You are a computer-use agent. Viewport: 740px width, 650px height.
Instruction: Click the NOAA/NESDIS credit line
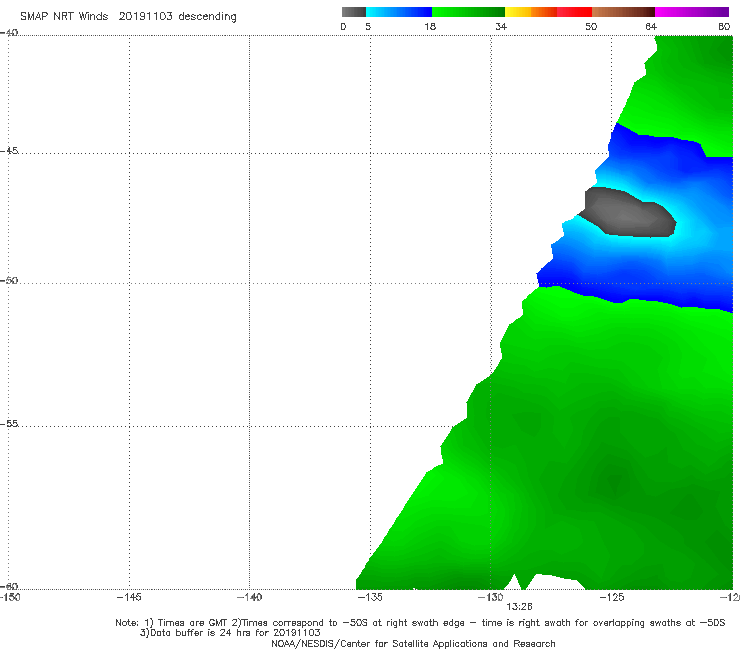coord(413,643)
